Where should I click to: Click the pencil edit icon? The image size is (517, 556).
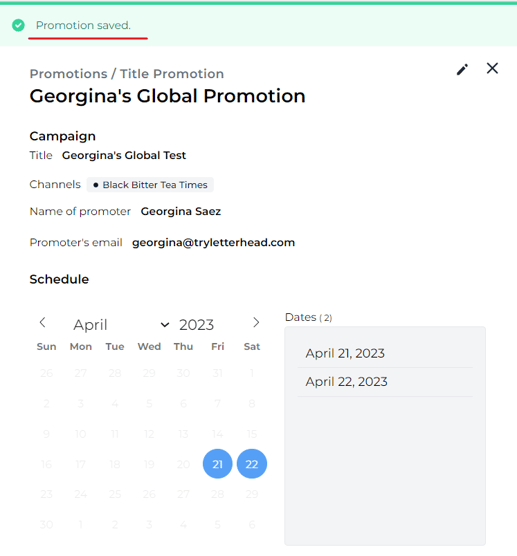point(462,70)
